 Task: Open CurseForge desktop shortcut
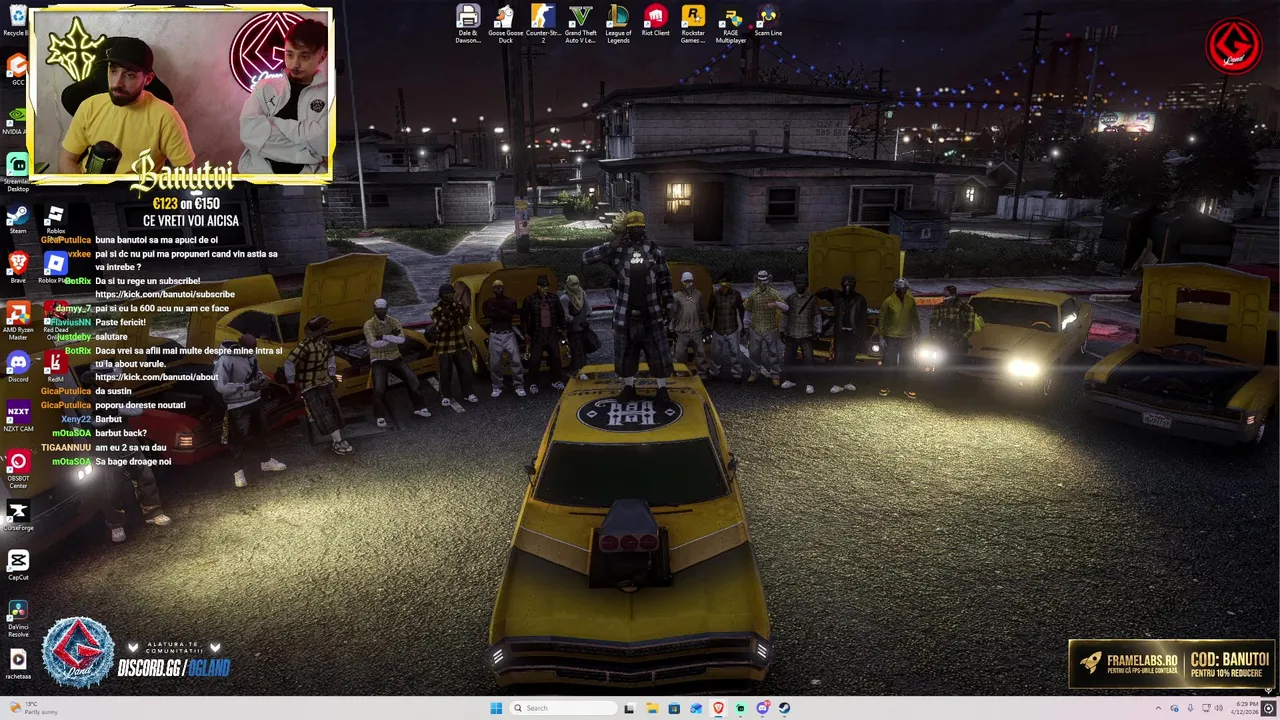tap(17, 515)
